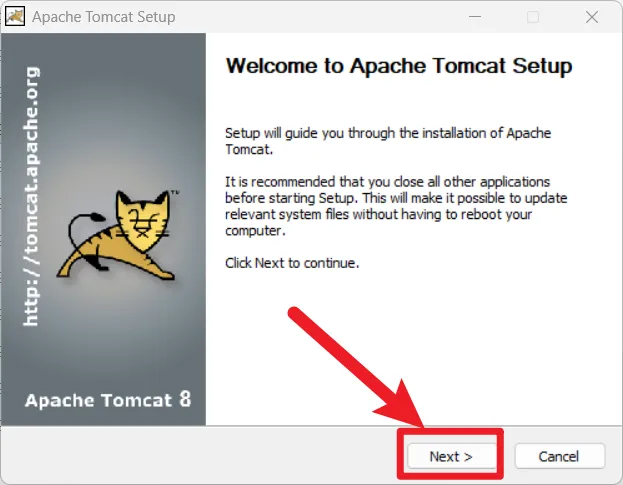Click the disabled maximize button

tap(533, 17)
